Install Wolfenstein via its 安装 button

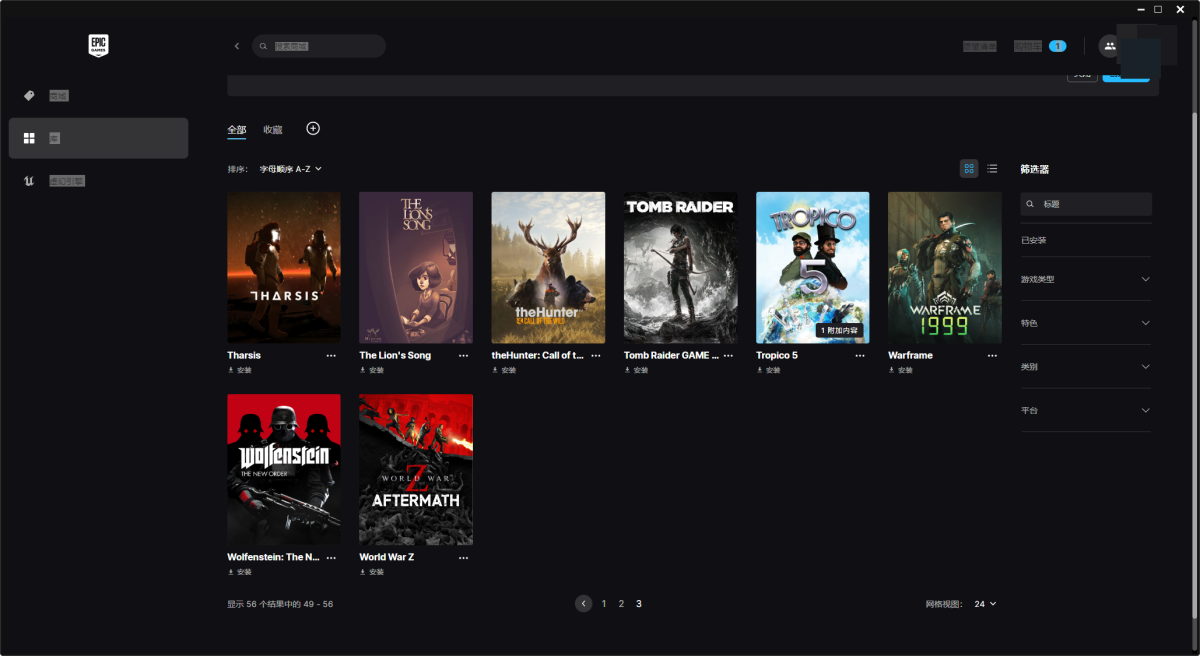(x=240, y=572)
